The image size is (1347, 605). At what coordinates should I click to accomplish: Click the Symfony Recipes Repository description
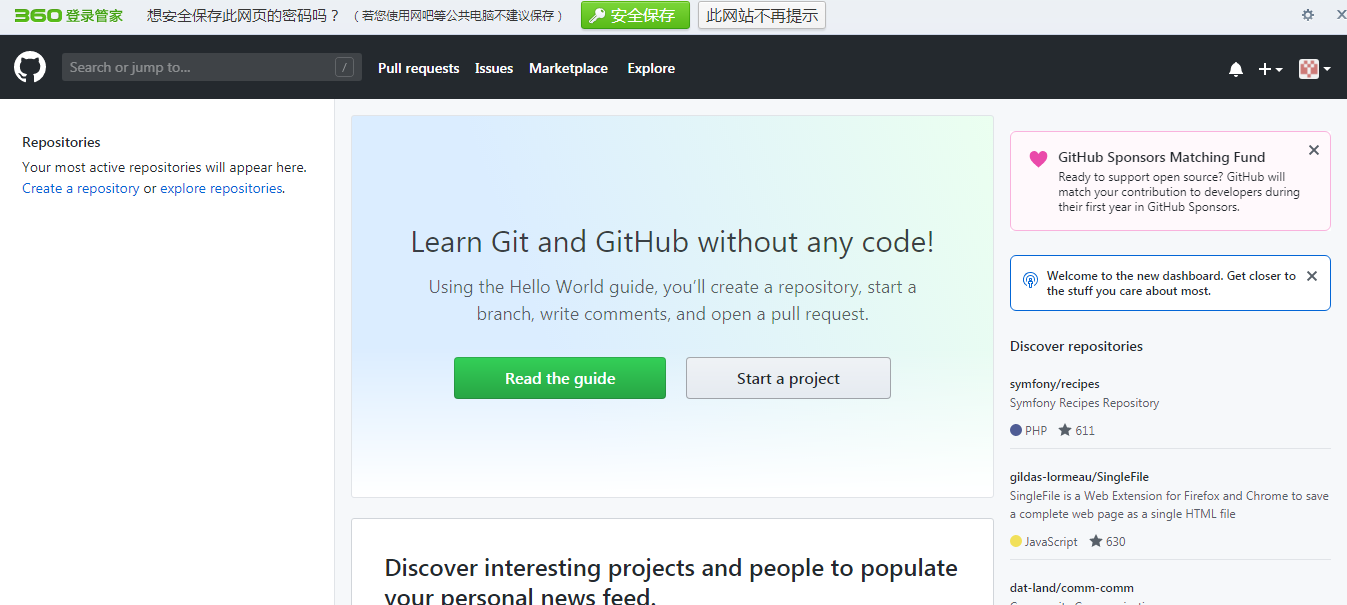pyautogui.click(x=1084, y=403)
